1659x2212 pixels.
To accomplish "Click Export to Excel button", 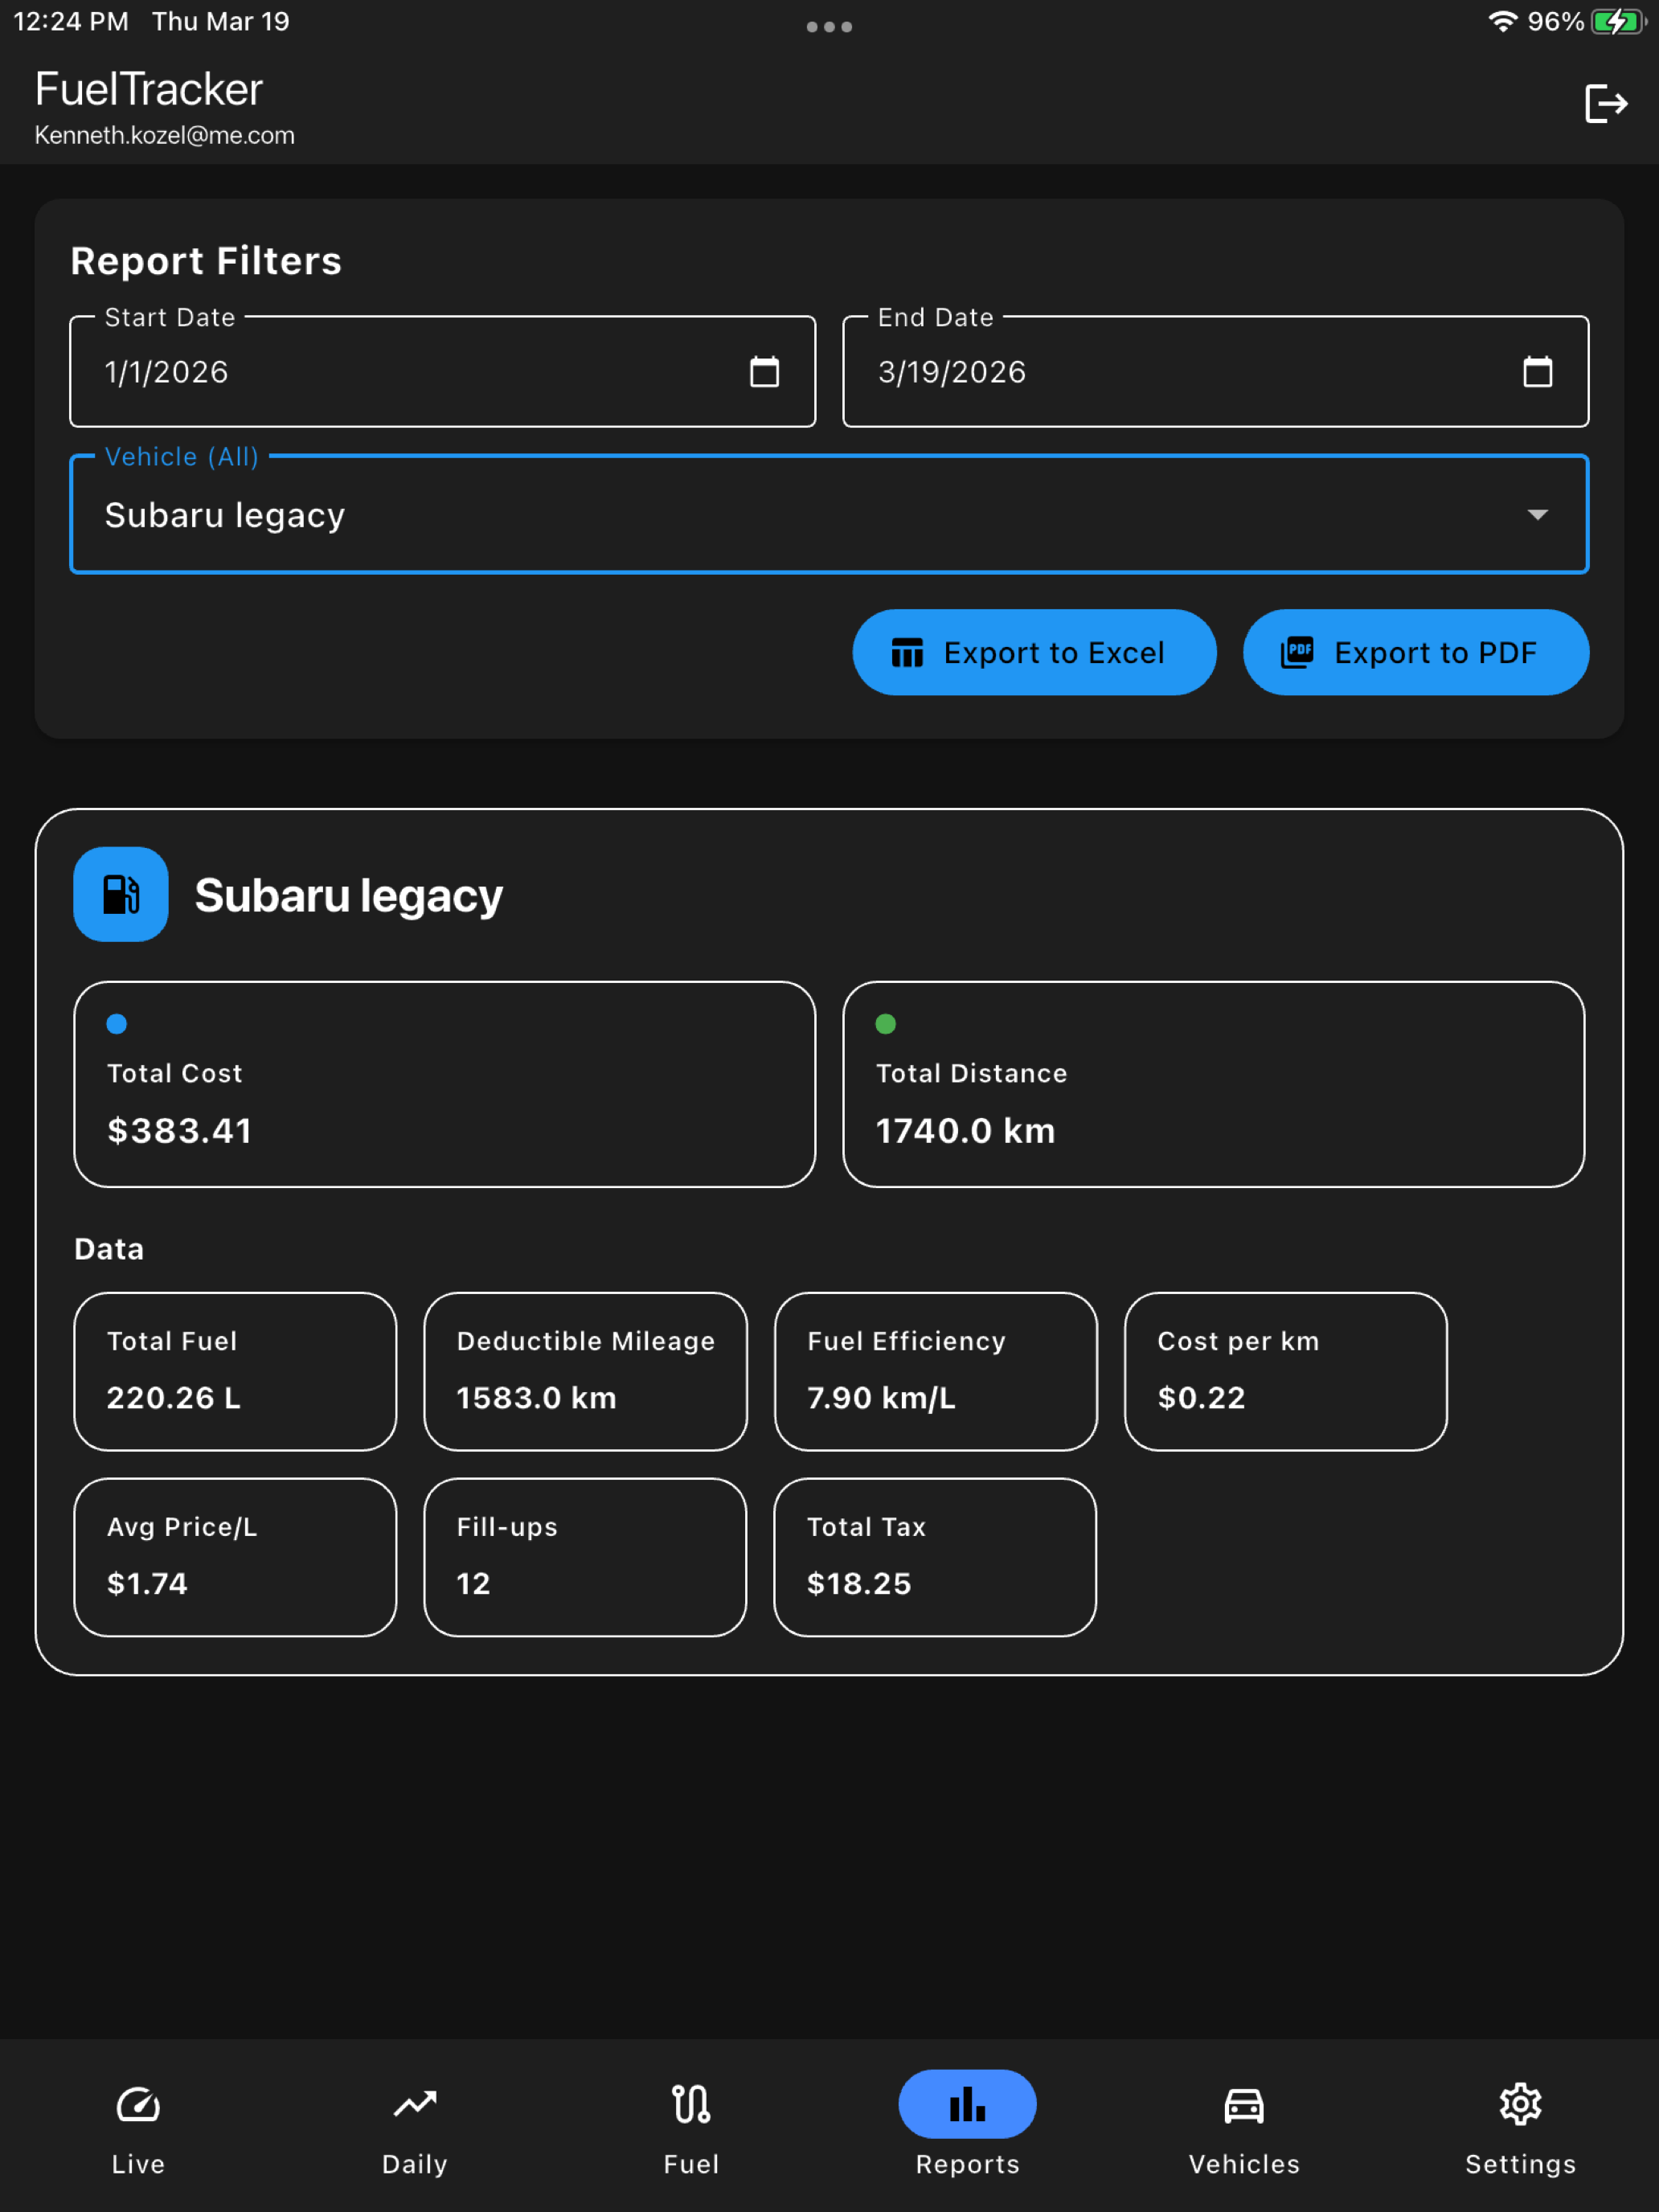I will point(1034,652).
